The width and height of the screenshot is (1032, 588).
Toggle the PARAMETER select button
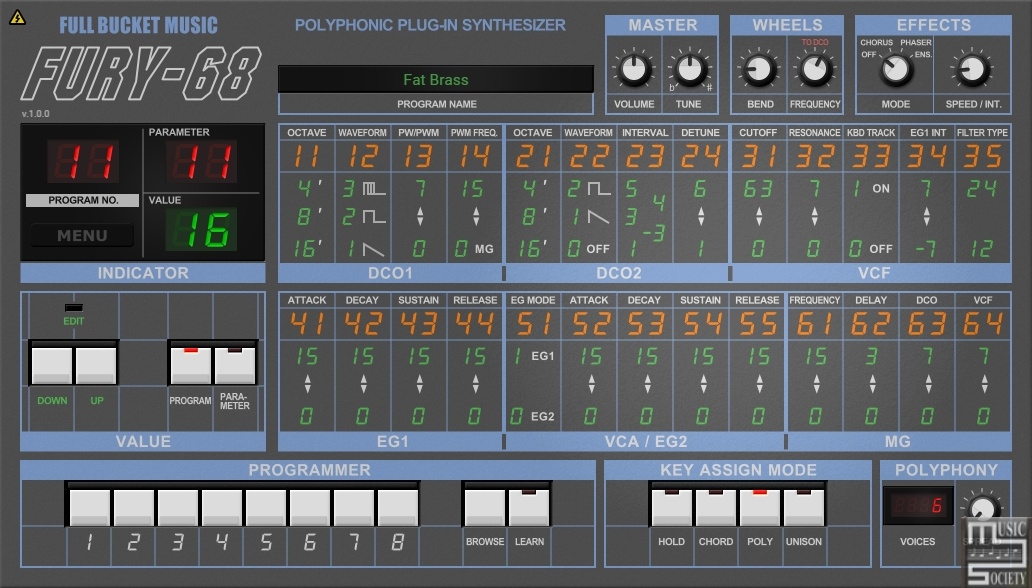[235, 365]
